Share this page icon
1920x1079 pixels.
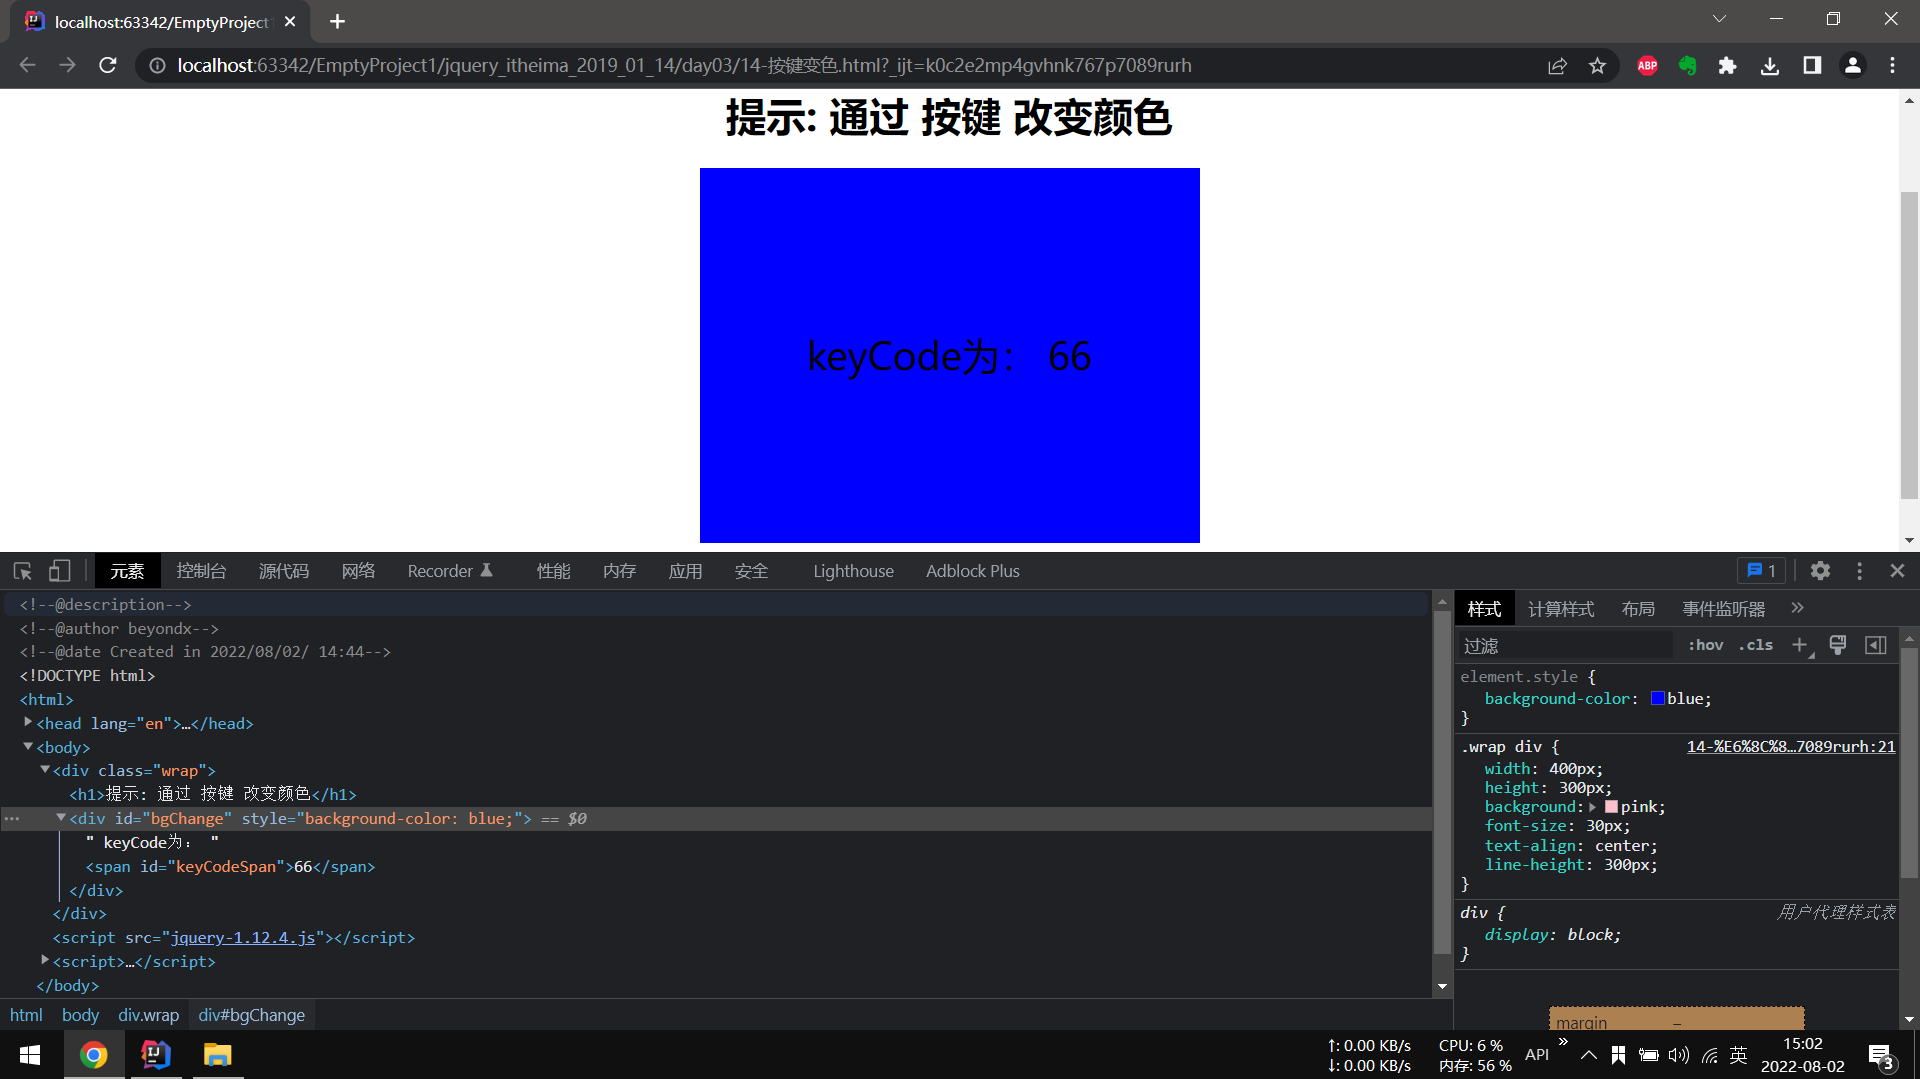click(1557, 65)
